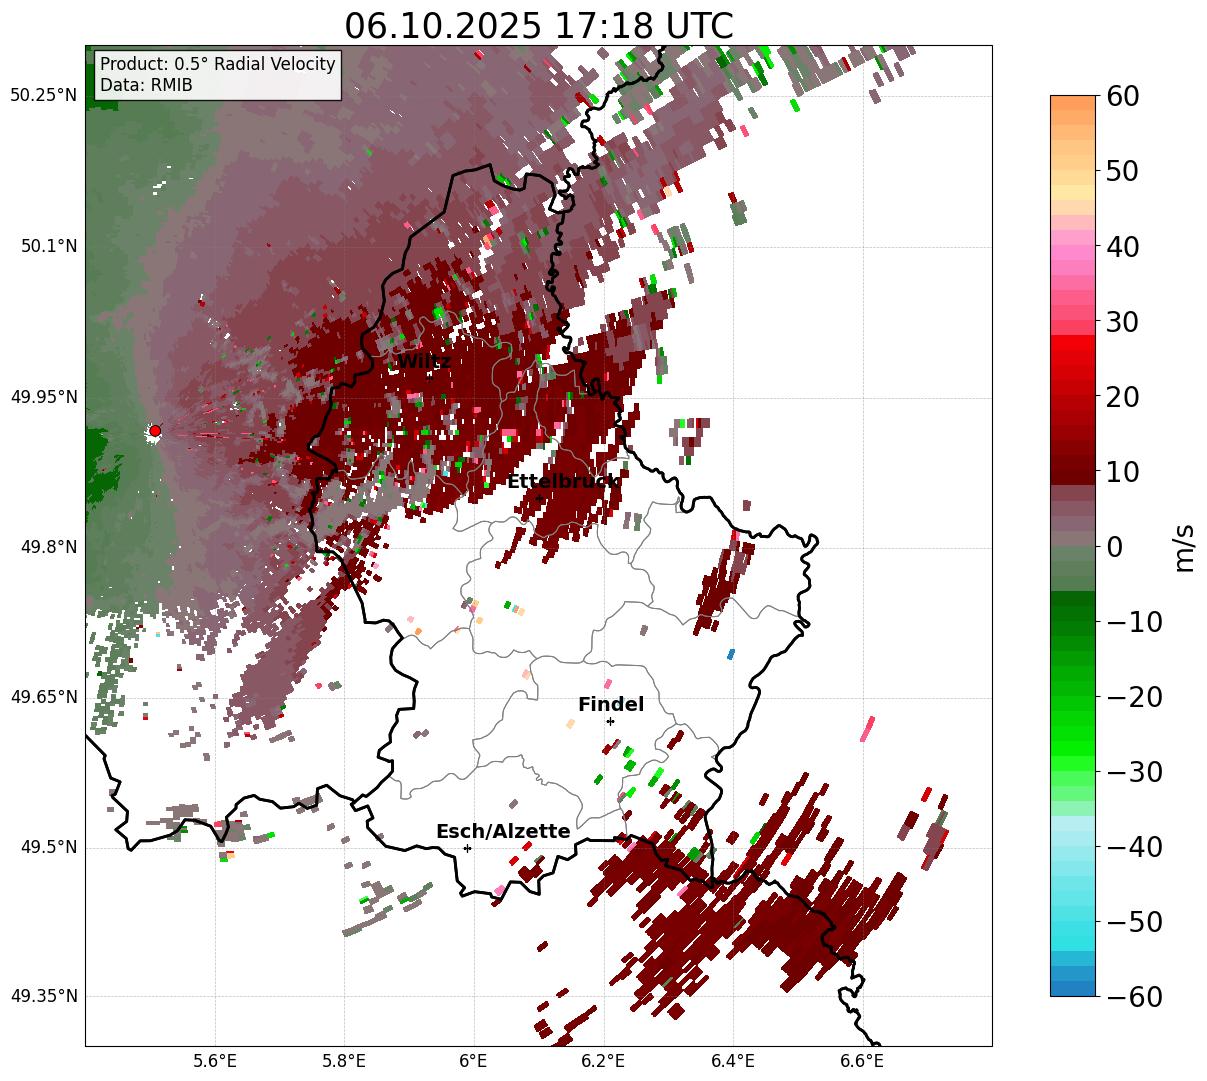Click the colorbar tick label 50

click(x=1122, y=171)
